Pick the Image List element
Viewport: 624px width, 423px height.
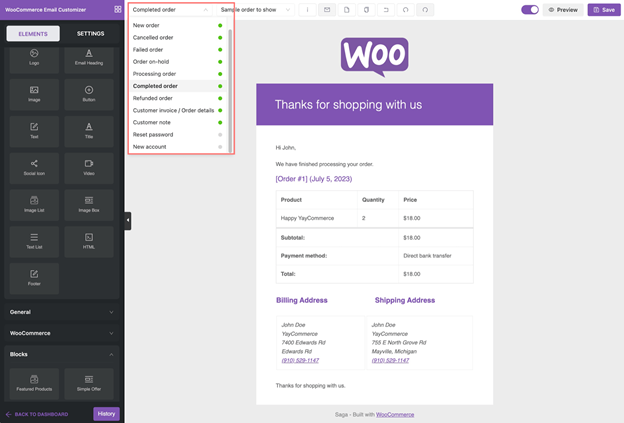click(34, 204)
